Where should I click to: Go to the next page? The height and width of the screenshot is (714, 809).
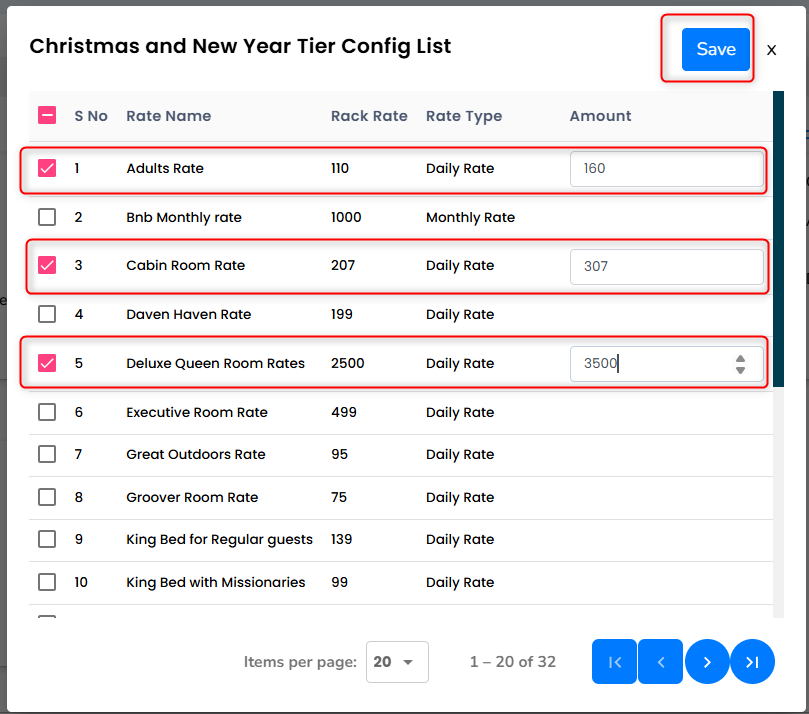pyautogui.click(x=707, y=662)
